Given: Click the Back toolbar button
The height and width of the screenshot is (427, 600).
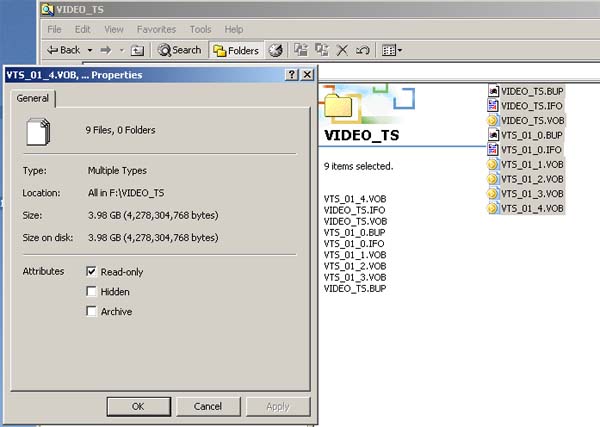Looking at the screenshot, I should (63, 50).
